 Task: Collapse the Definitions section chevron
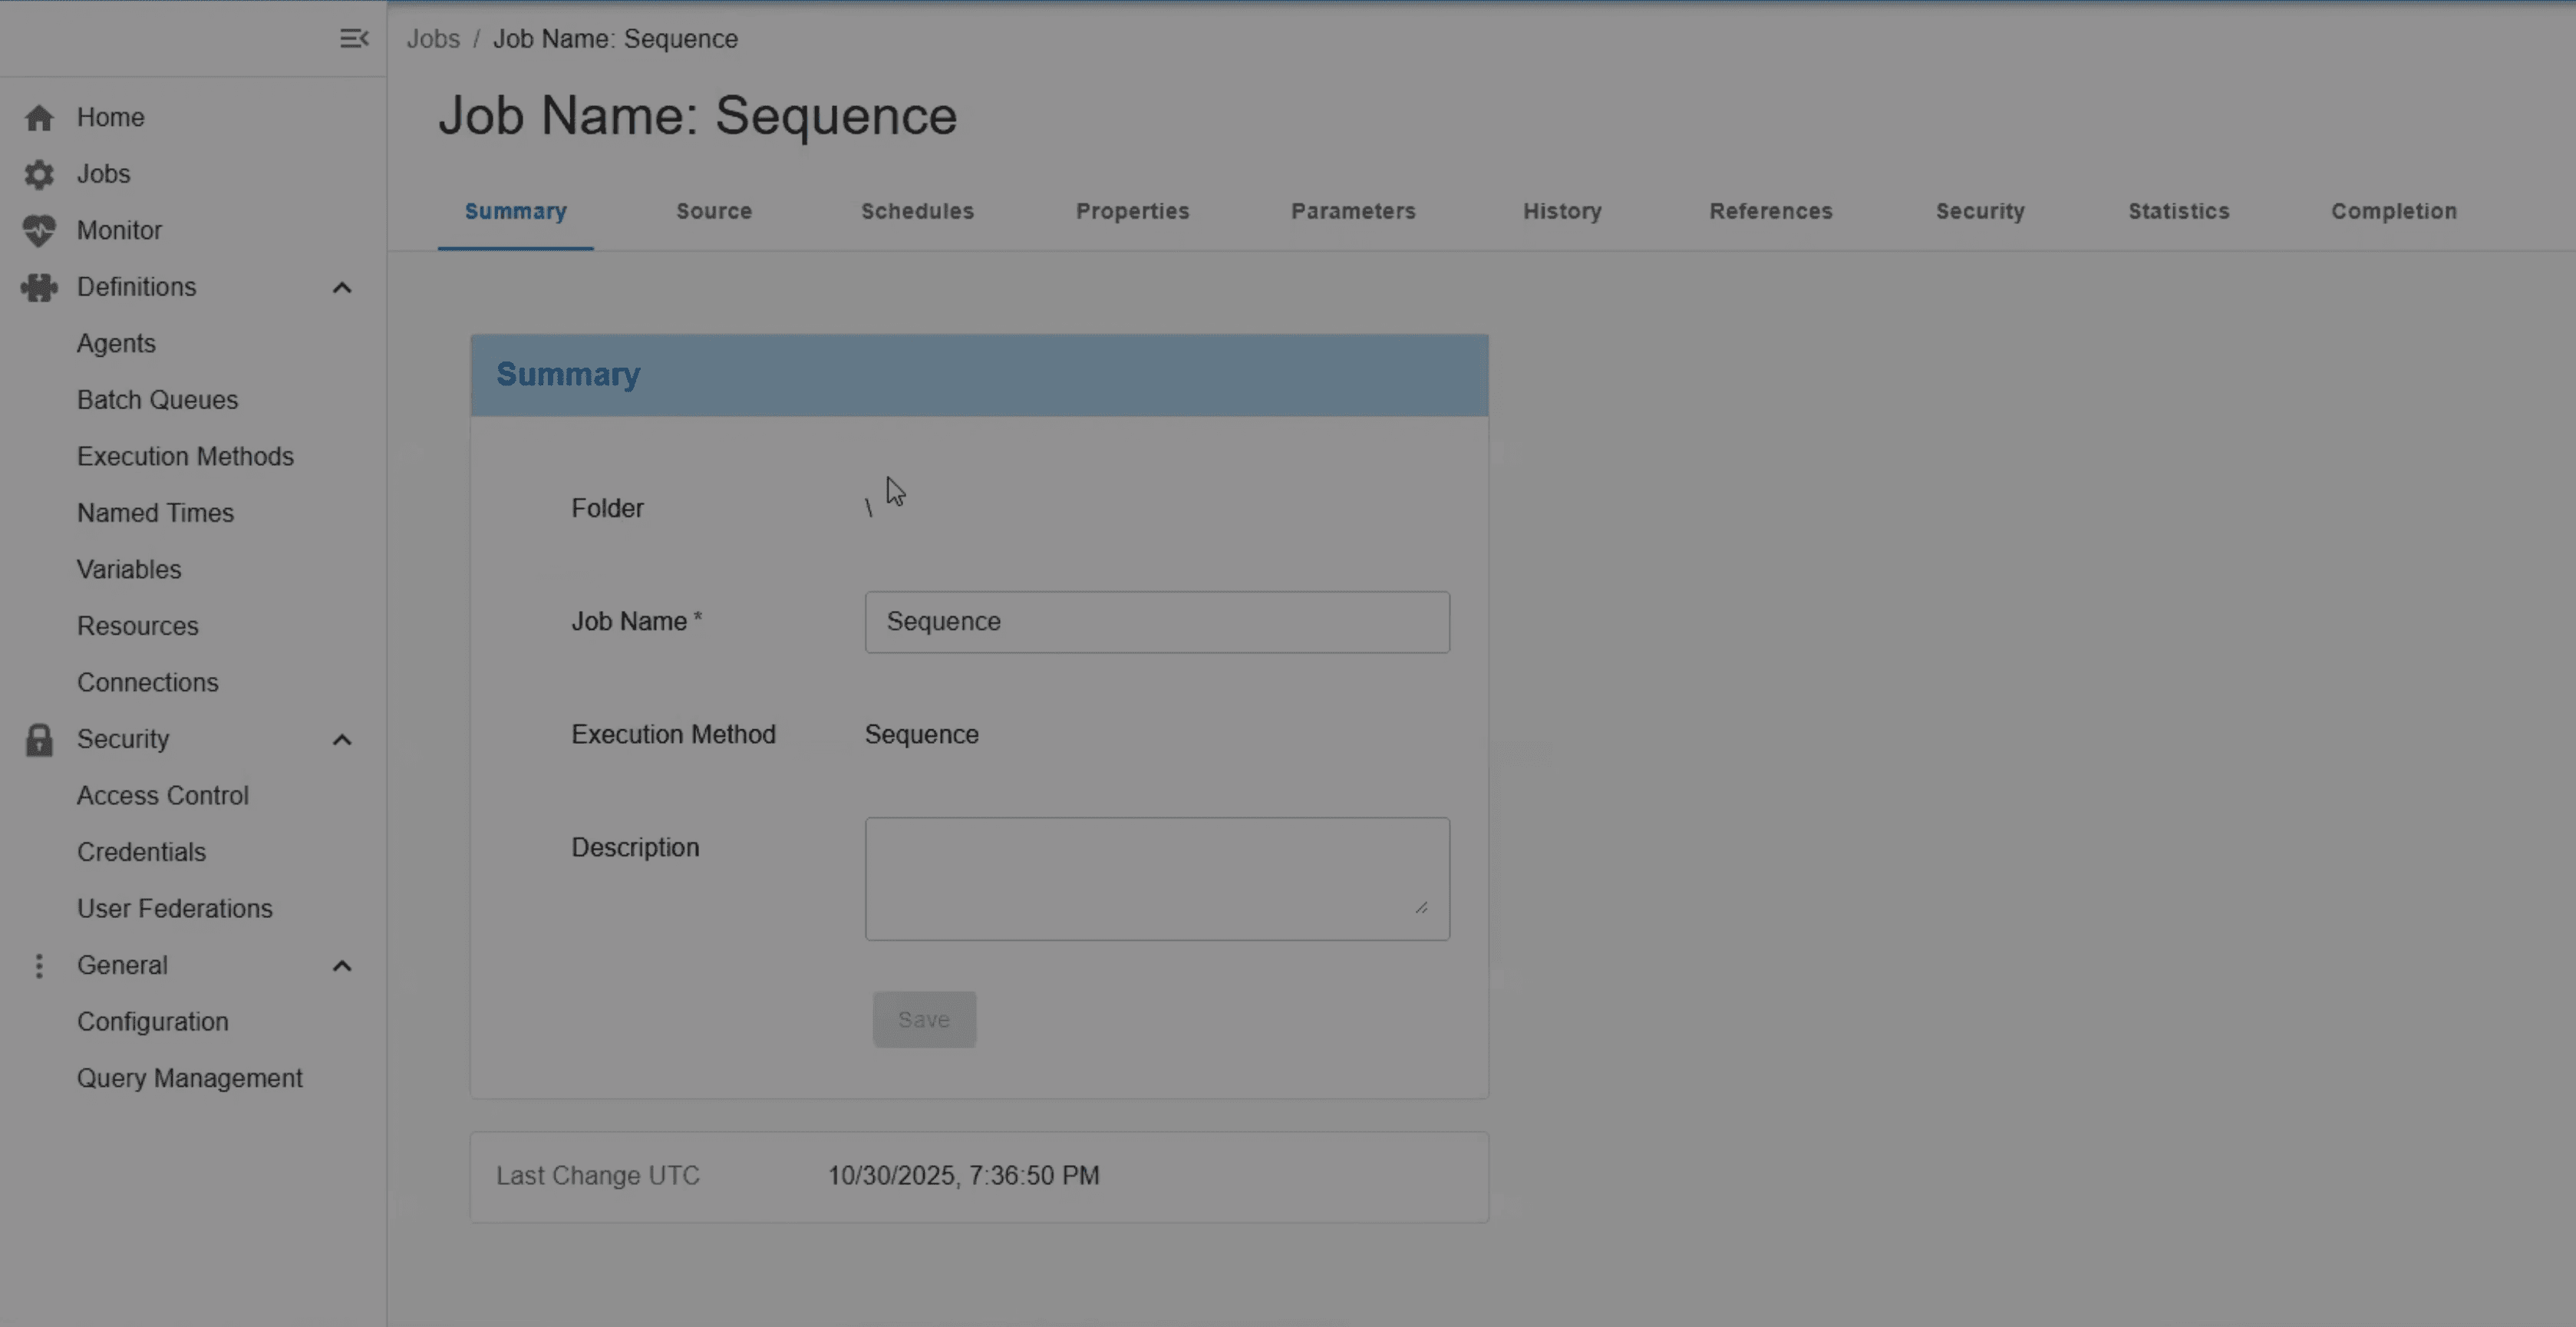coord(342,288)
